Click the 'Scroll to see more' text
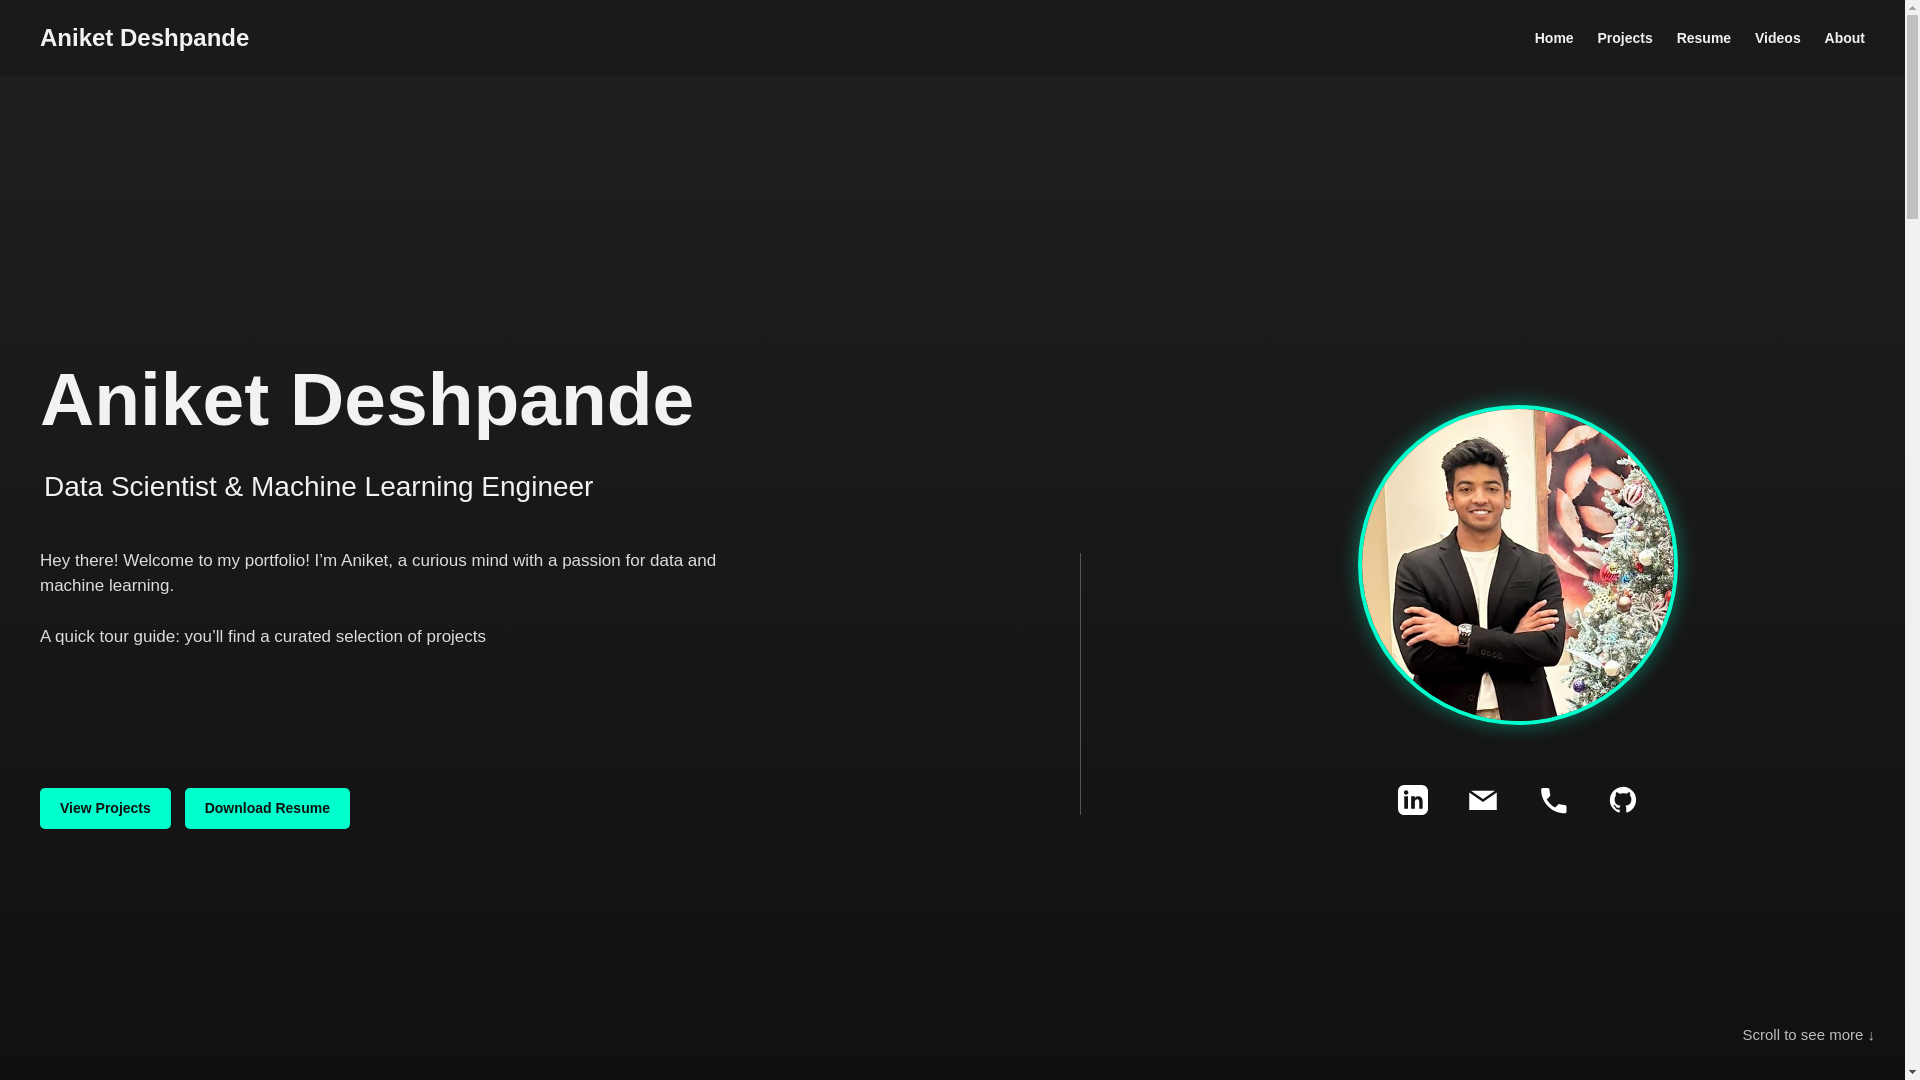This screenshot has width=1920, height=1080. point(1808,1035)
